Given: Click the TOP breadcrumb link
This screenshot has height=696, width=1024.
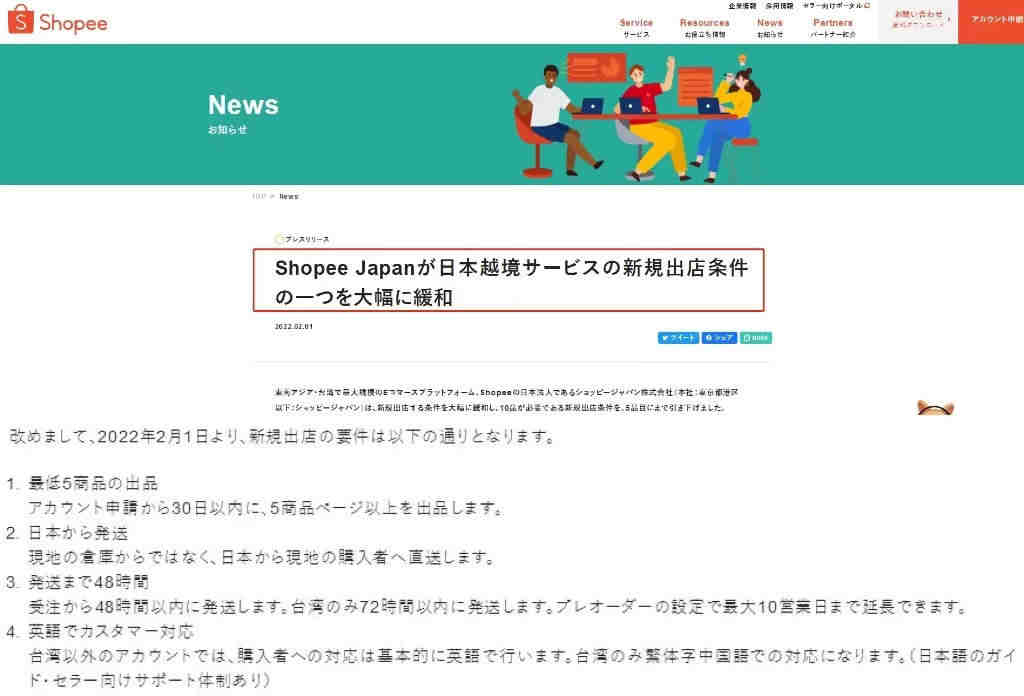Looking at the screenshot, I should click(x=259, y=196).
